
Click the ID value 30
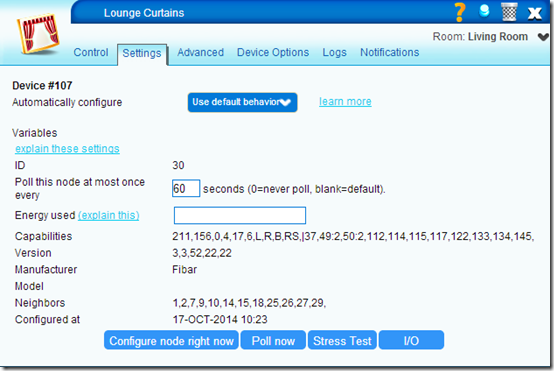(x=178, y=165)
